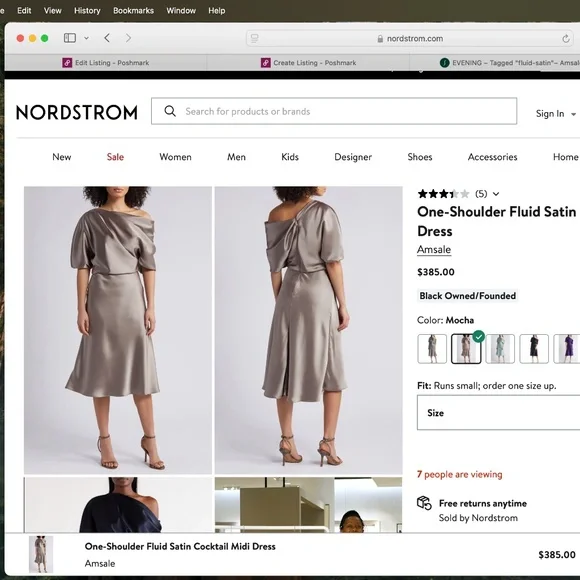Toggle the Safari sidebar icon

[70, 38]
